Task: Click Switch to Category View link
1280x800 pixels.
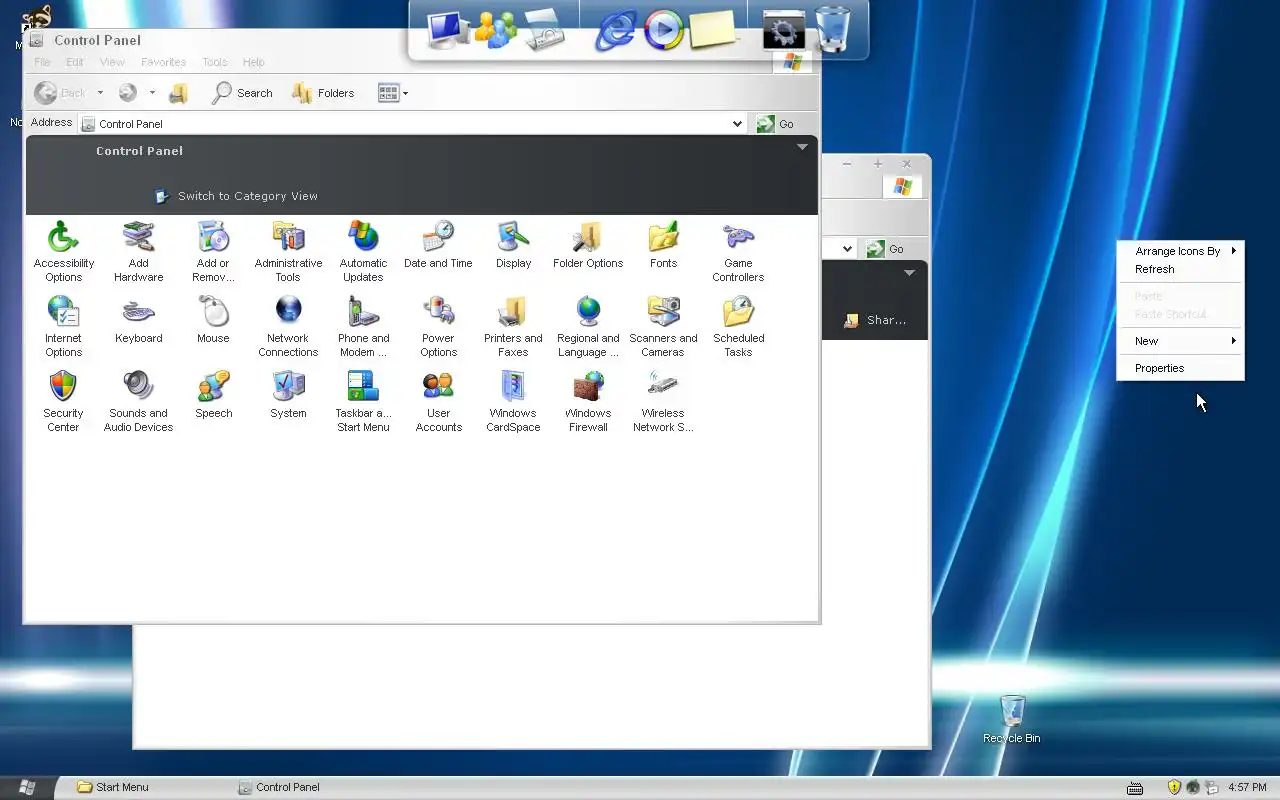Action: [236, 196]
